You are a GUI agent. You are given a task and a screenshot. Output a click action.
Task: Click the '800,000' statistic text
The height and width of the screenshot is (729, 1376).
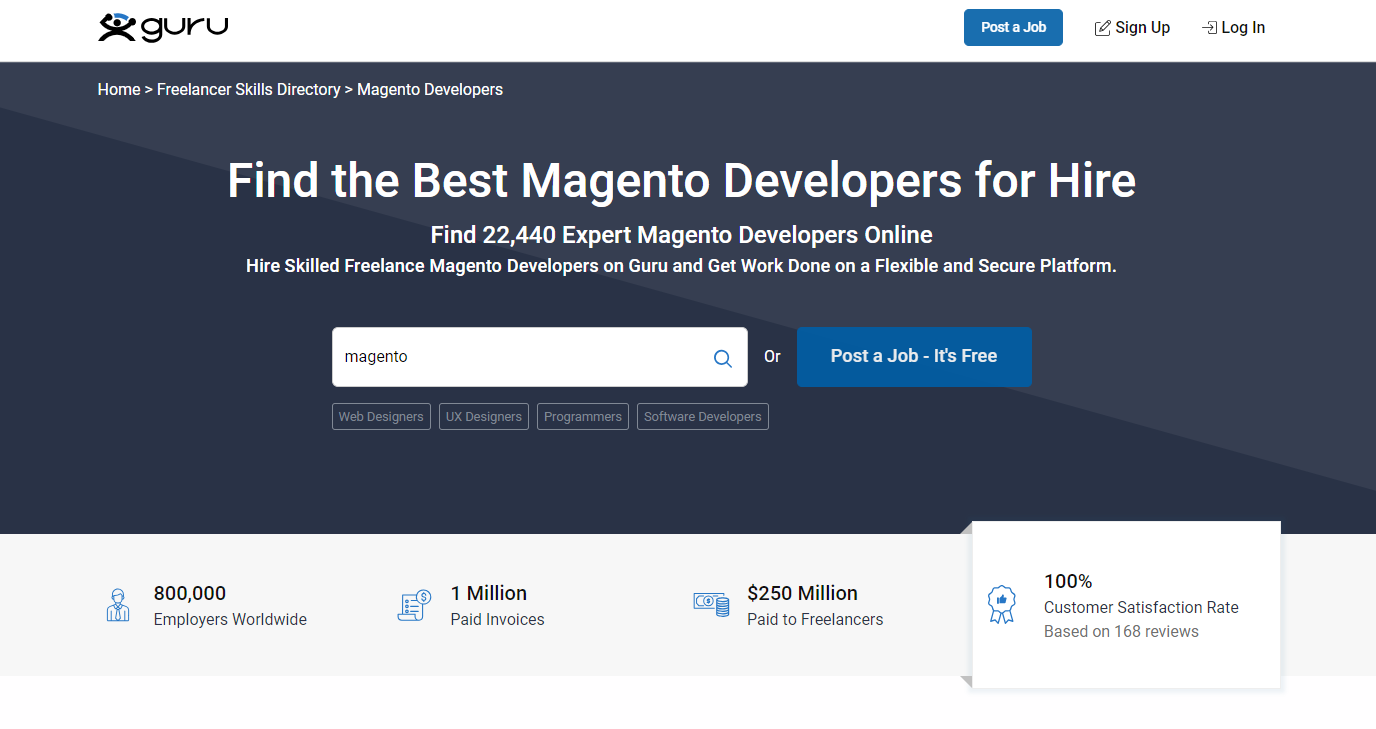tap(190, 593)
